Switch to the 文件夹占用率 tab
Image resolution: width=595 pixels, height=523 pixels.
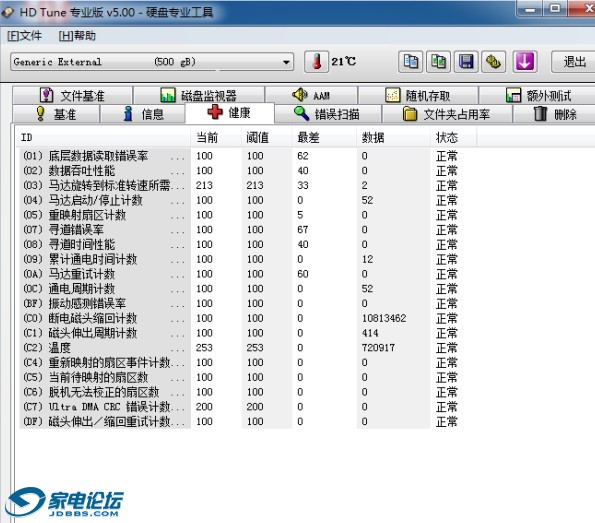[447, 114]
